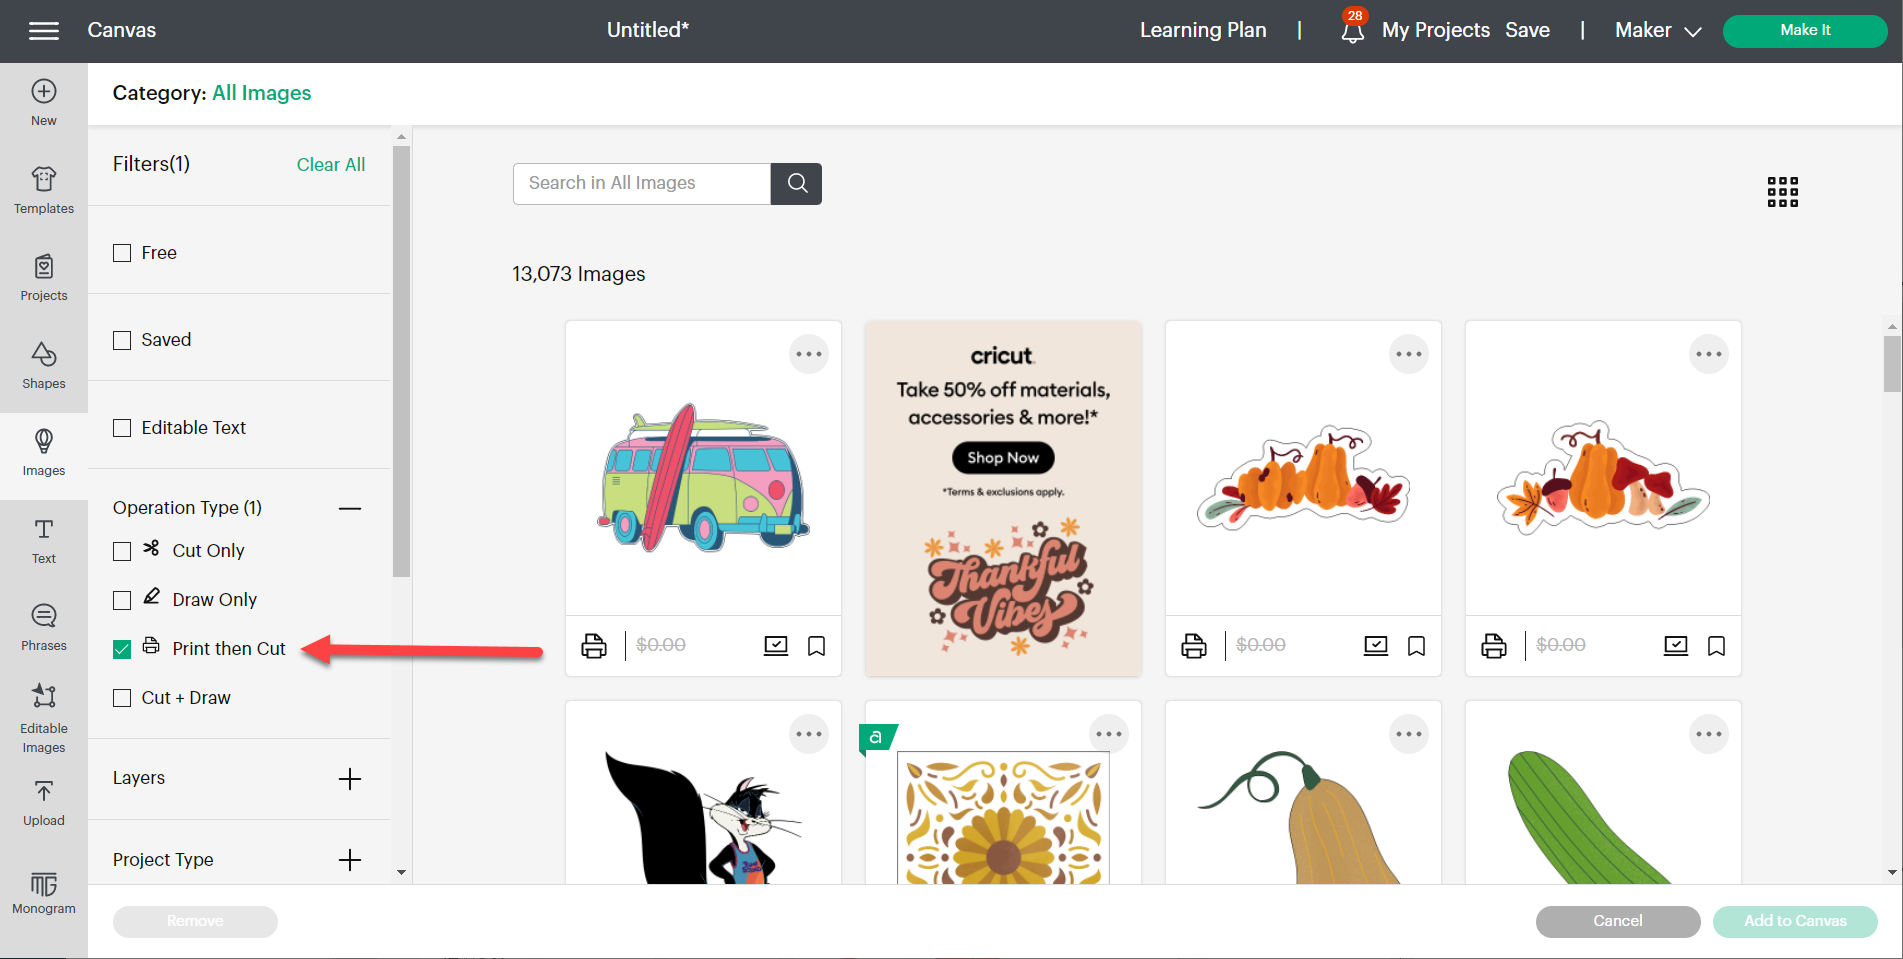1903x959 pixels.
Task: Open more options on mushroom pumpkin sticker
Action: click(x=1709, y=354)
